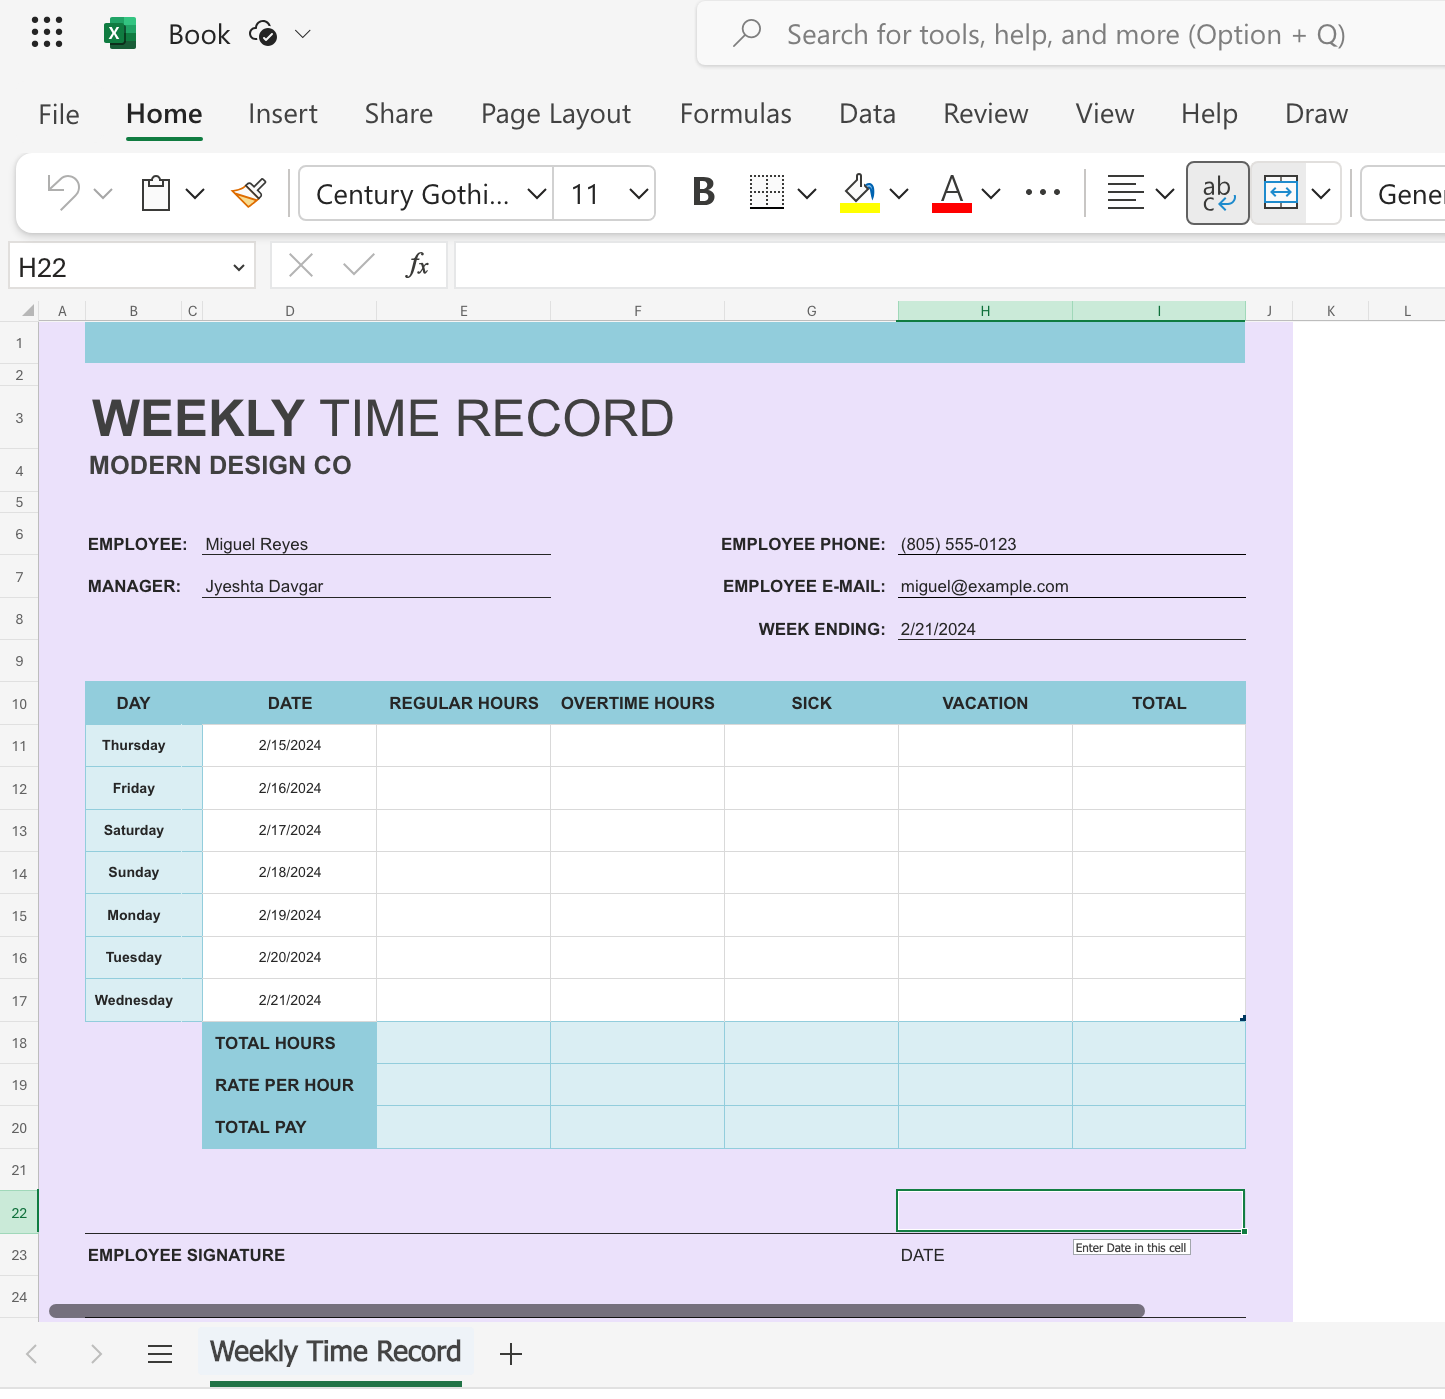Apply the red font color
Image resolution: width=1445 pixels, height=1399 pixels.
(x=952, y=193)
